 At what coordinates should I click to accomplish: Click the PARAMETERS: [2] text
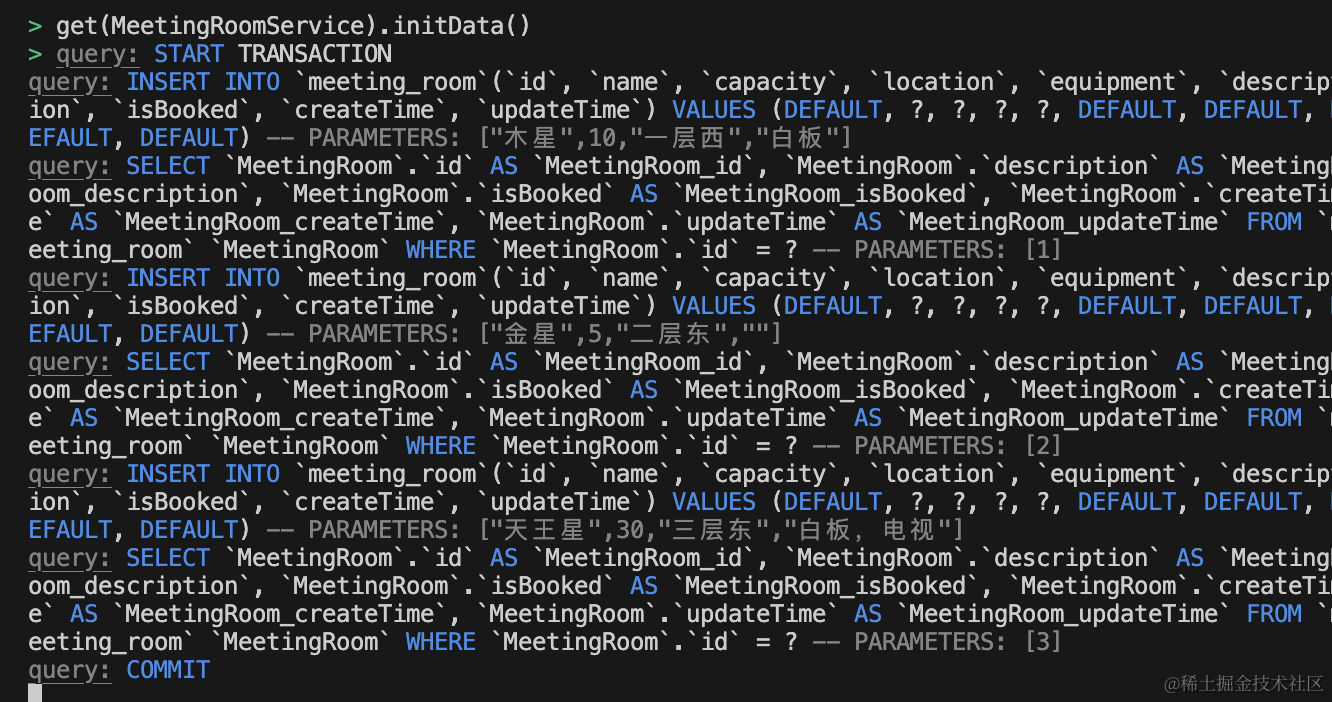coord(957,446)
